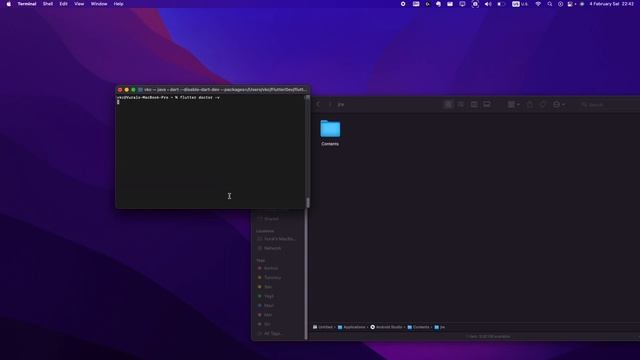This screenshot has width=640, height=360.
Task: Click jre in the Finder path bar
Action: pyautogui.click(x=440, y=327)
